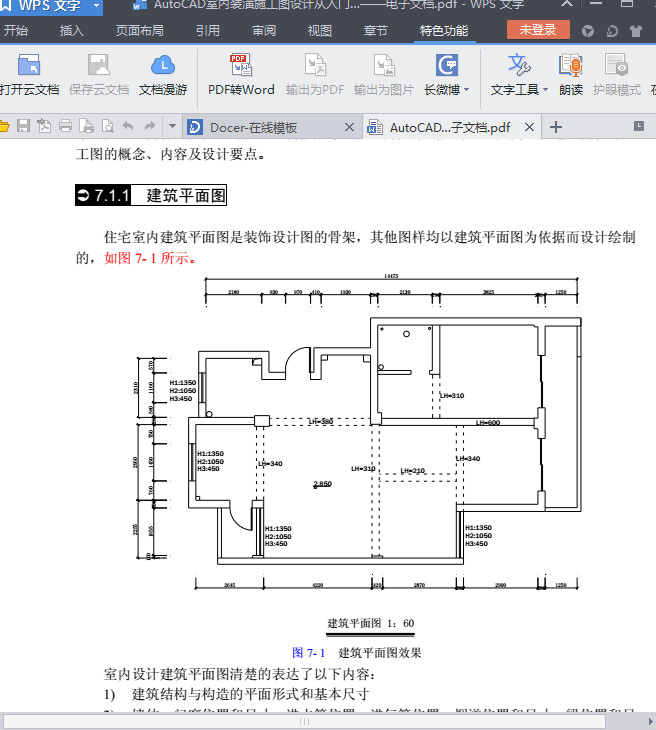
Task: Close the Docer-在线模板 tab
Action: click(349, 127)
